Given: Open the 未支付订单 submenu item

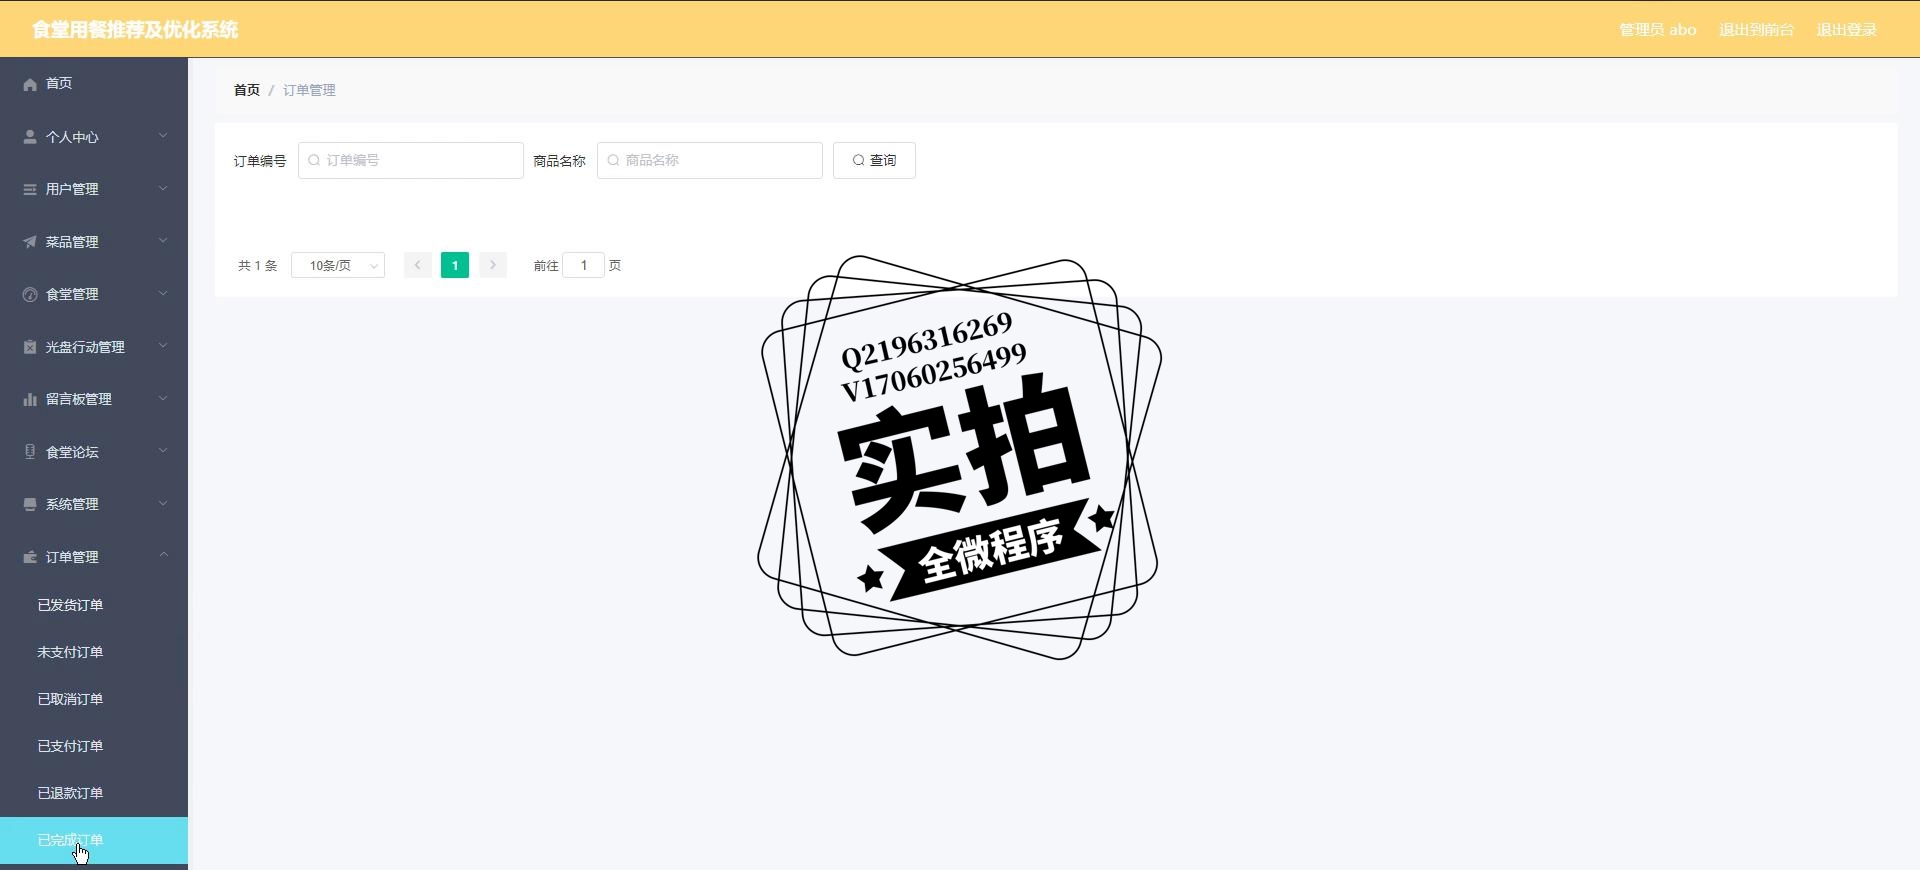Looking at the screenshot, I should [94, 652].
